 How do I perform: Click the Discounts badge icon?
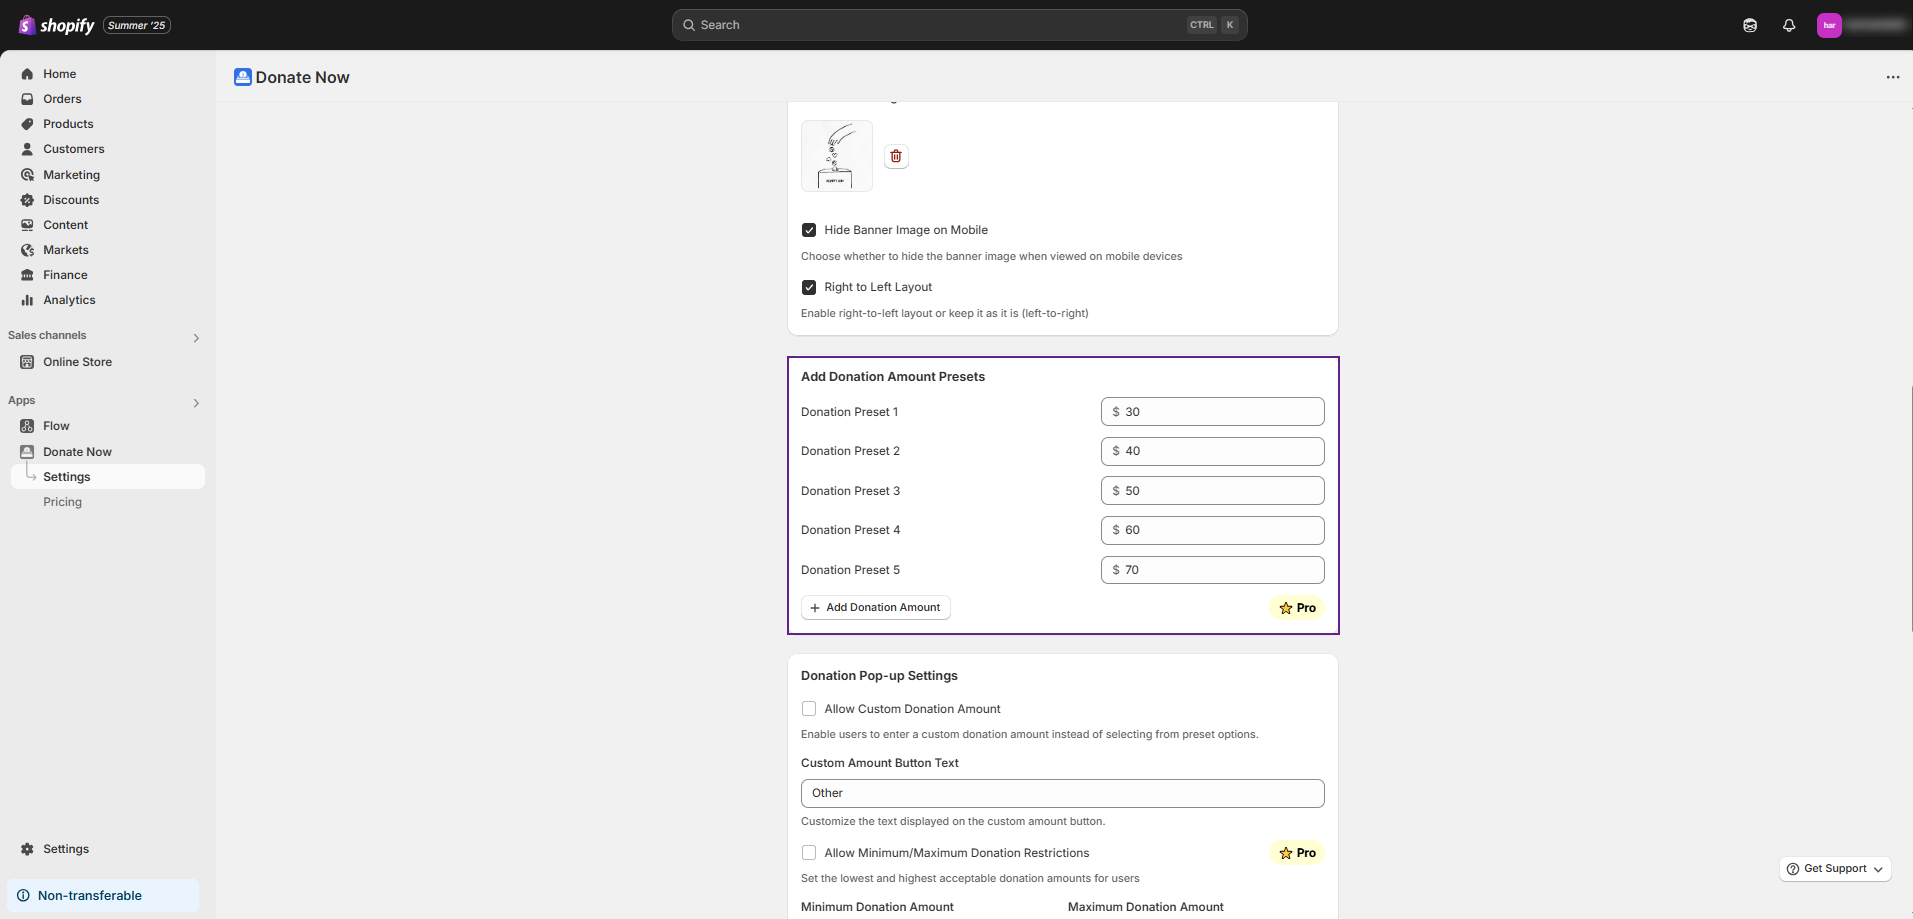click(27, 200)
